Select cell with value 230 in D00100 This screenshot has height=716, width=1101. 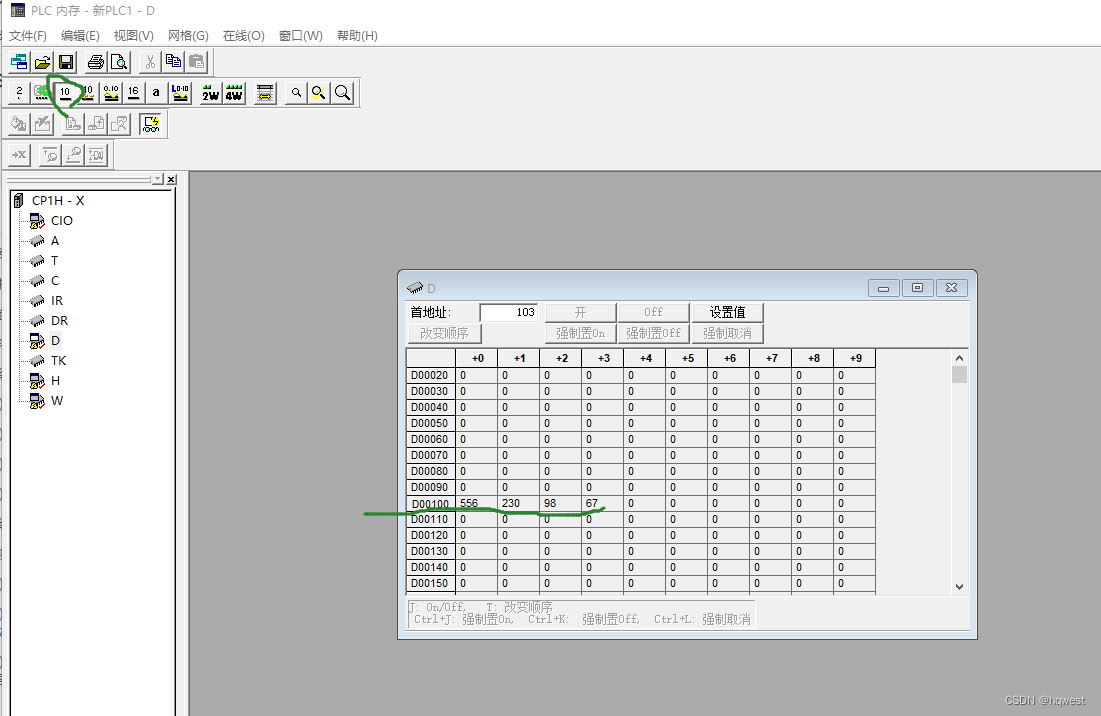[518, 503]
